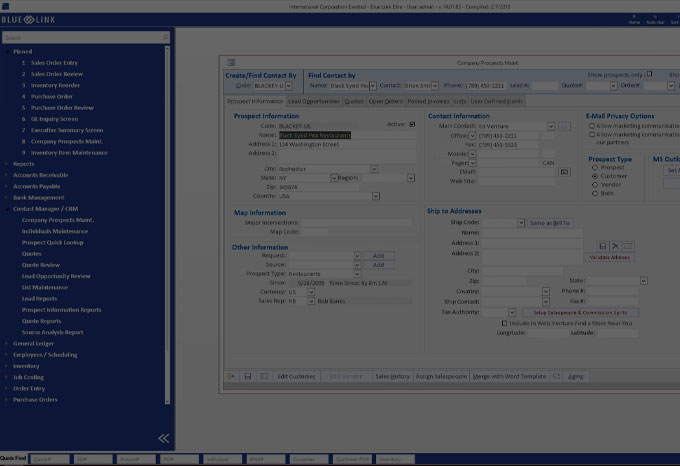The height and width of the screenshot is (466, 680).
Task: Click the Validate Address button
Action: point(610,257)
